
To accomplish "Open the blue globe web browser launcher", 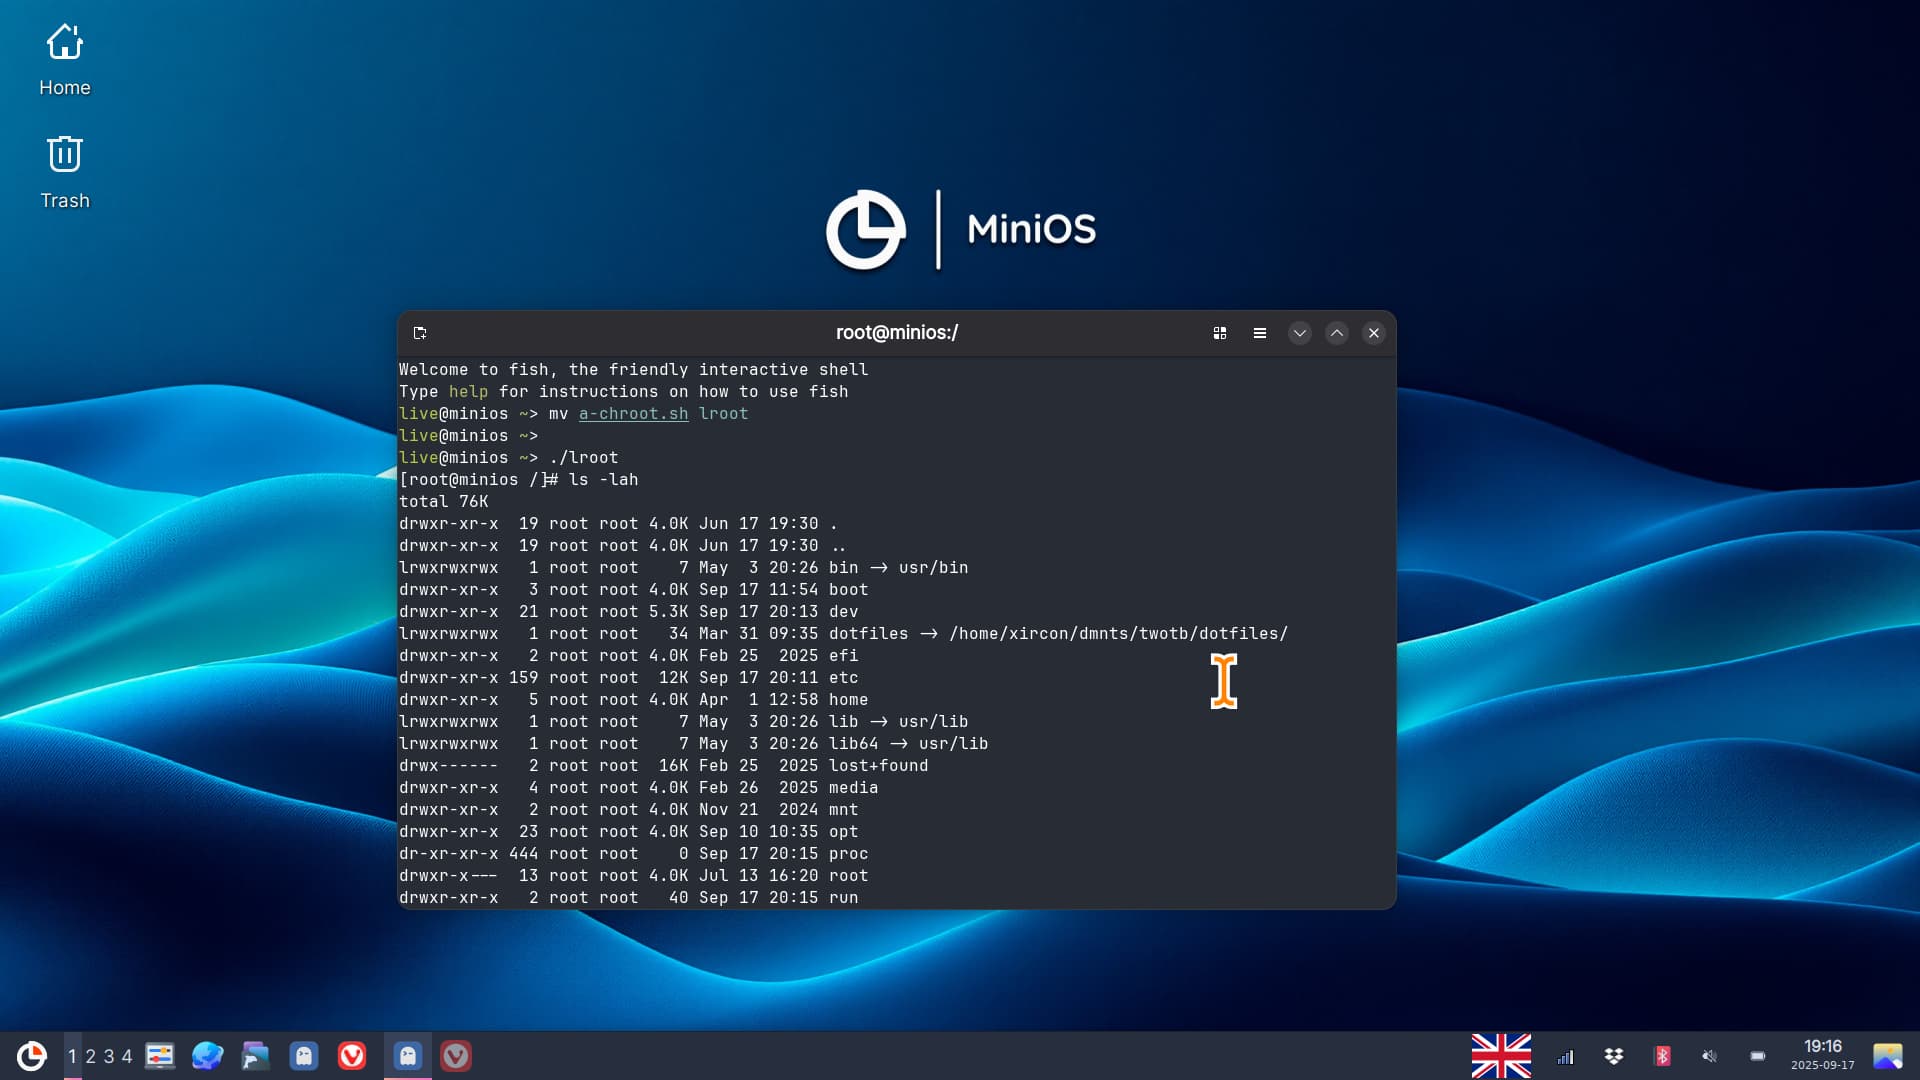I will pos(208,1056).
